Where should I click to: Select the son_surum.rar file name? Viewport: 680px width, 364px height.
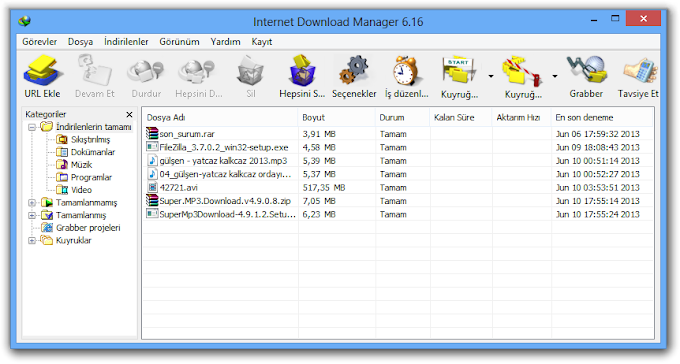pos(187,134)
